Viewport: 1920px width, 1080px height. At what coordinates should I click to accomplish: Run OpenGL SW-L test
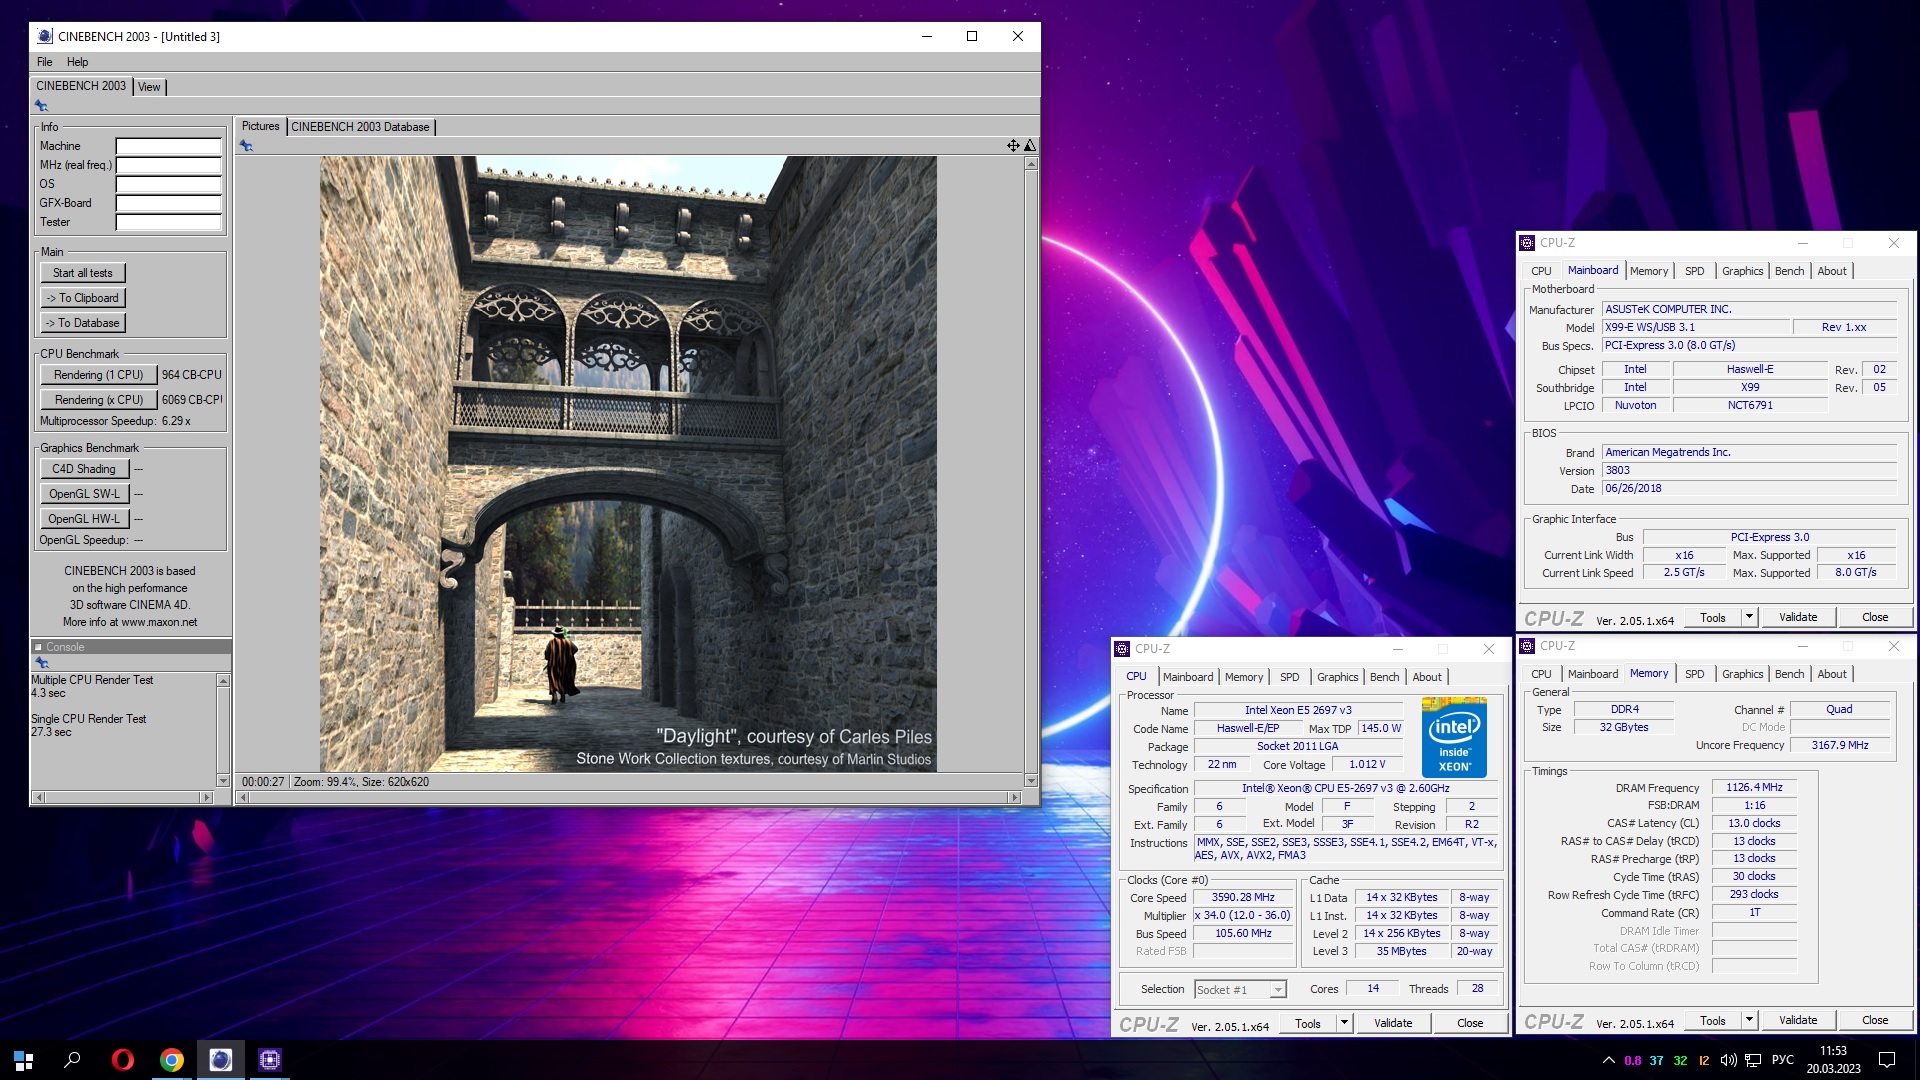pyautogui.click(x=84, y=494)
